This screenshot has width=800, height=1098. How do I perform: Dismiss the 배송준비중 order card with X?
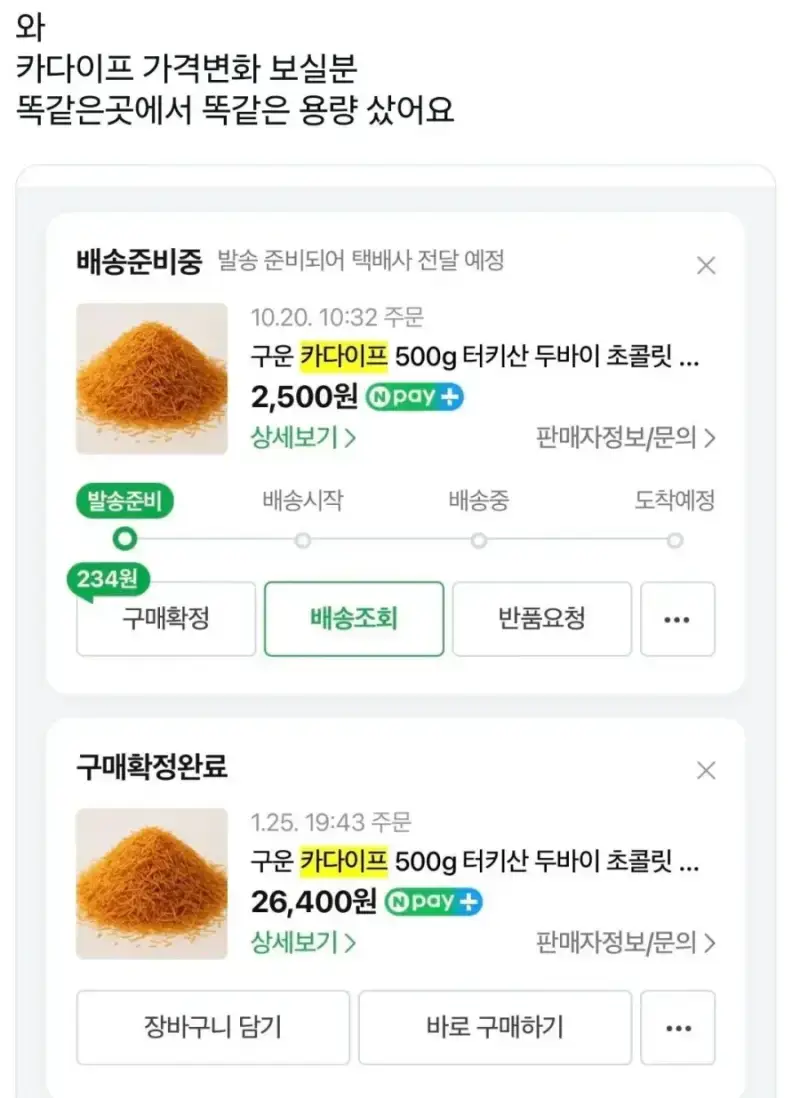pos(706,265)
